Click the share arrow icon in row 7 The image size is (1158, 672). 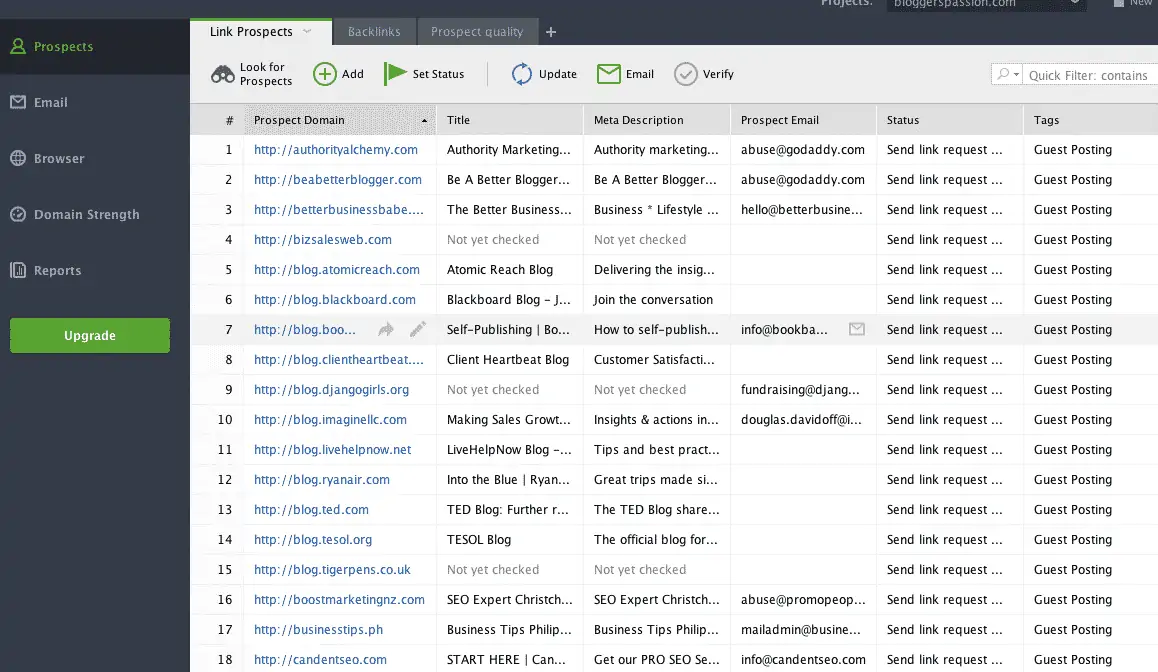(386, 329)
